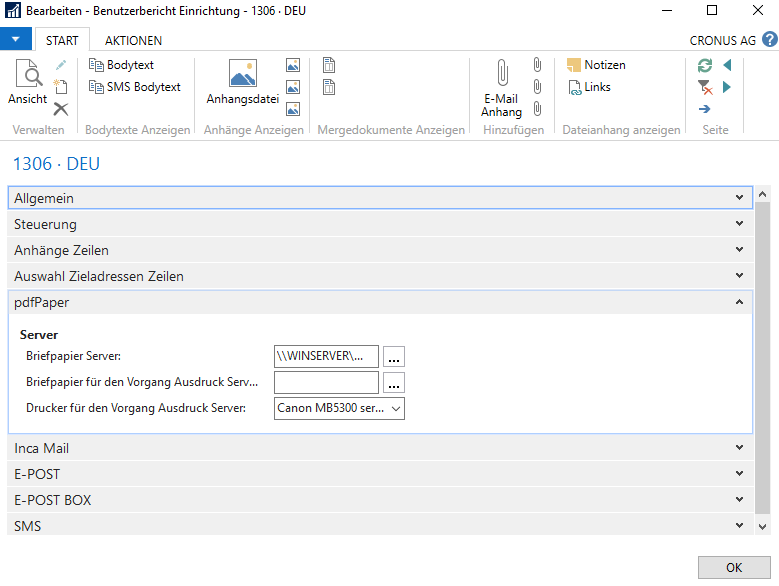Image resolution: width=779 pixels, height=586 pixels.
Task: Switch to the AKTIONEN ribbon tab
Action: click(133, 40)
